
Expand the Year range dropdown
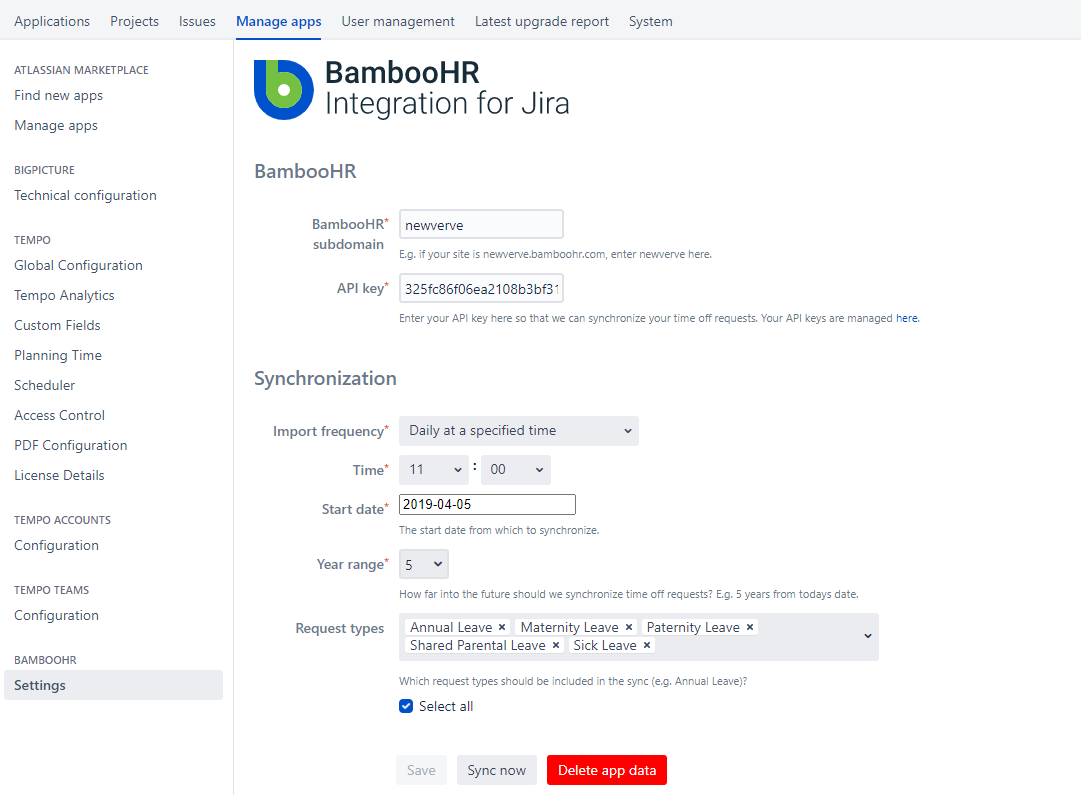[423, 565]
